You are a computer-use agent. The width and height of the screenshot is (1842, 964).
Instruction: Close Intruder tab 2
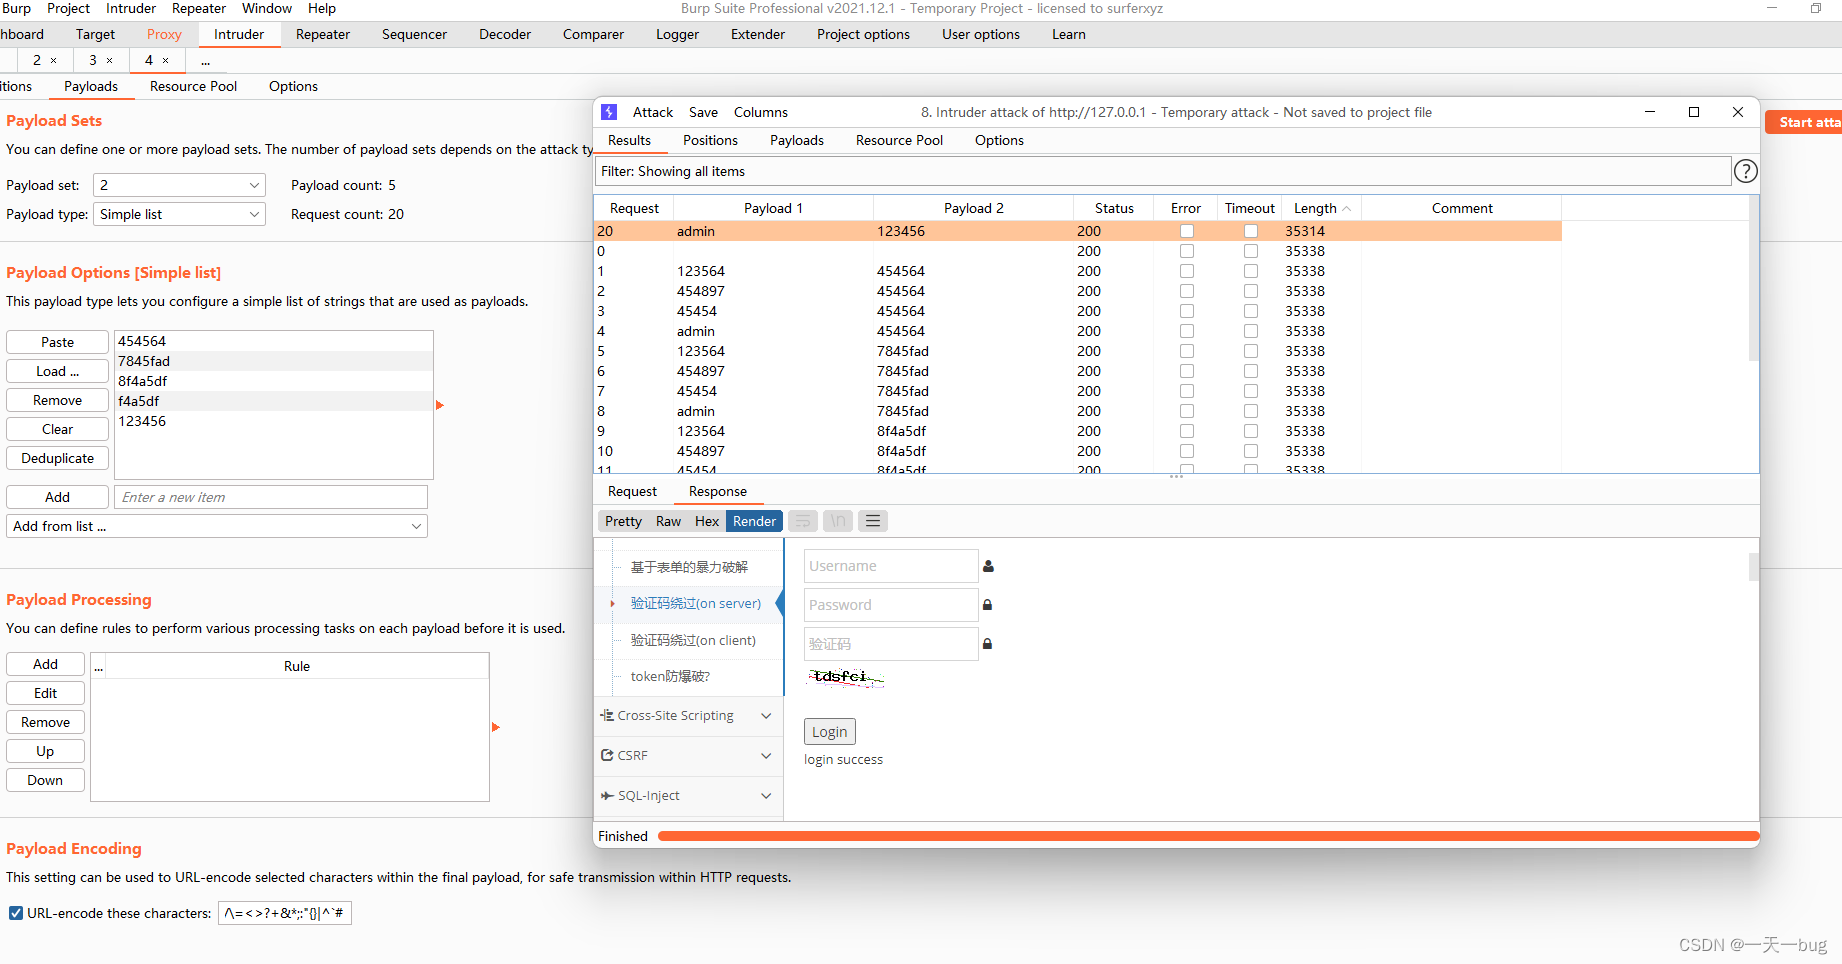point(54,60)
